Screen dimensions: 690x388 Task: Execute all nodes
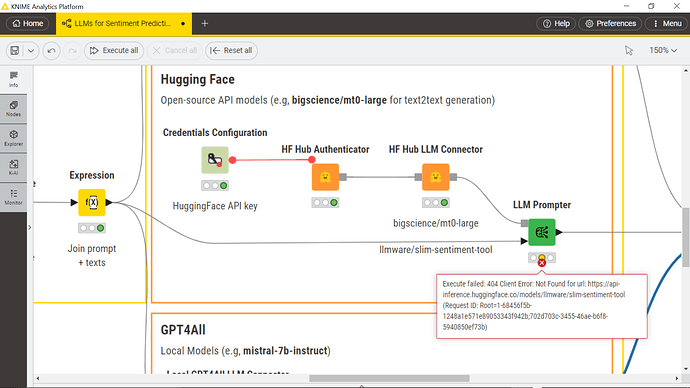pos(114,51)
